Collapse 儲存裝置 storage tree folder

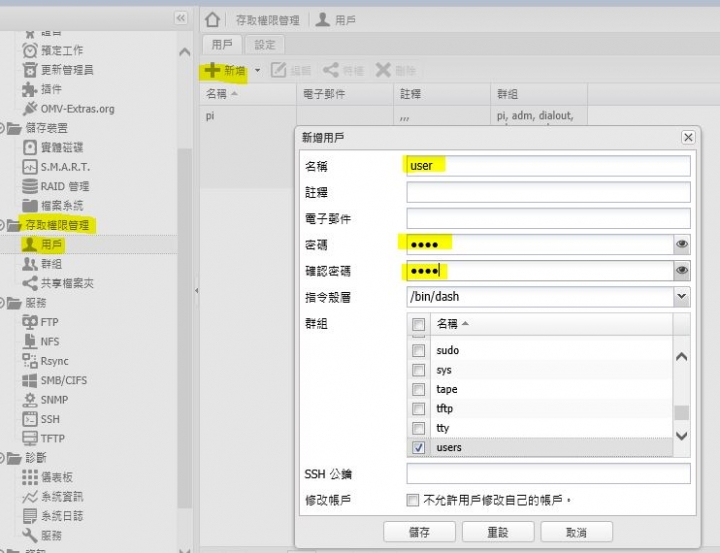[14, 128]
